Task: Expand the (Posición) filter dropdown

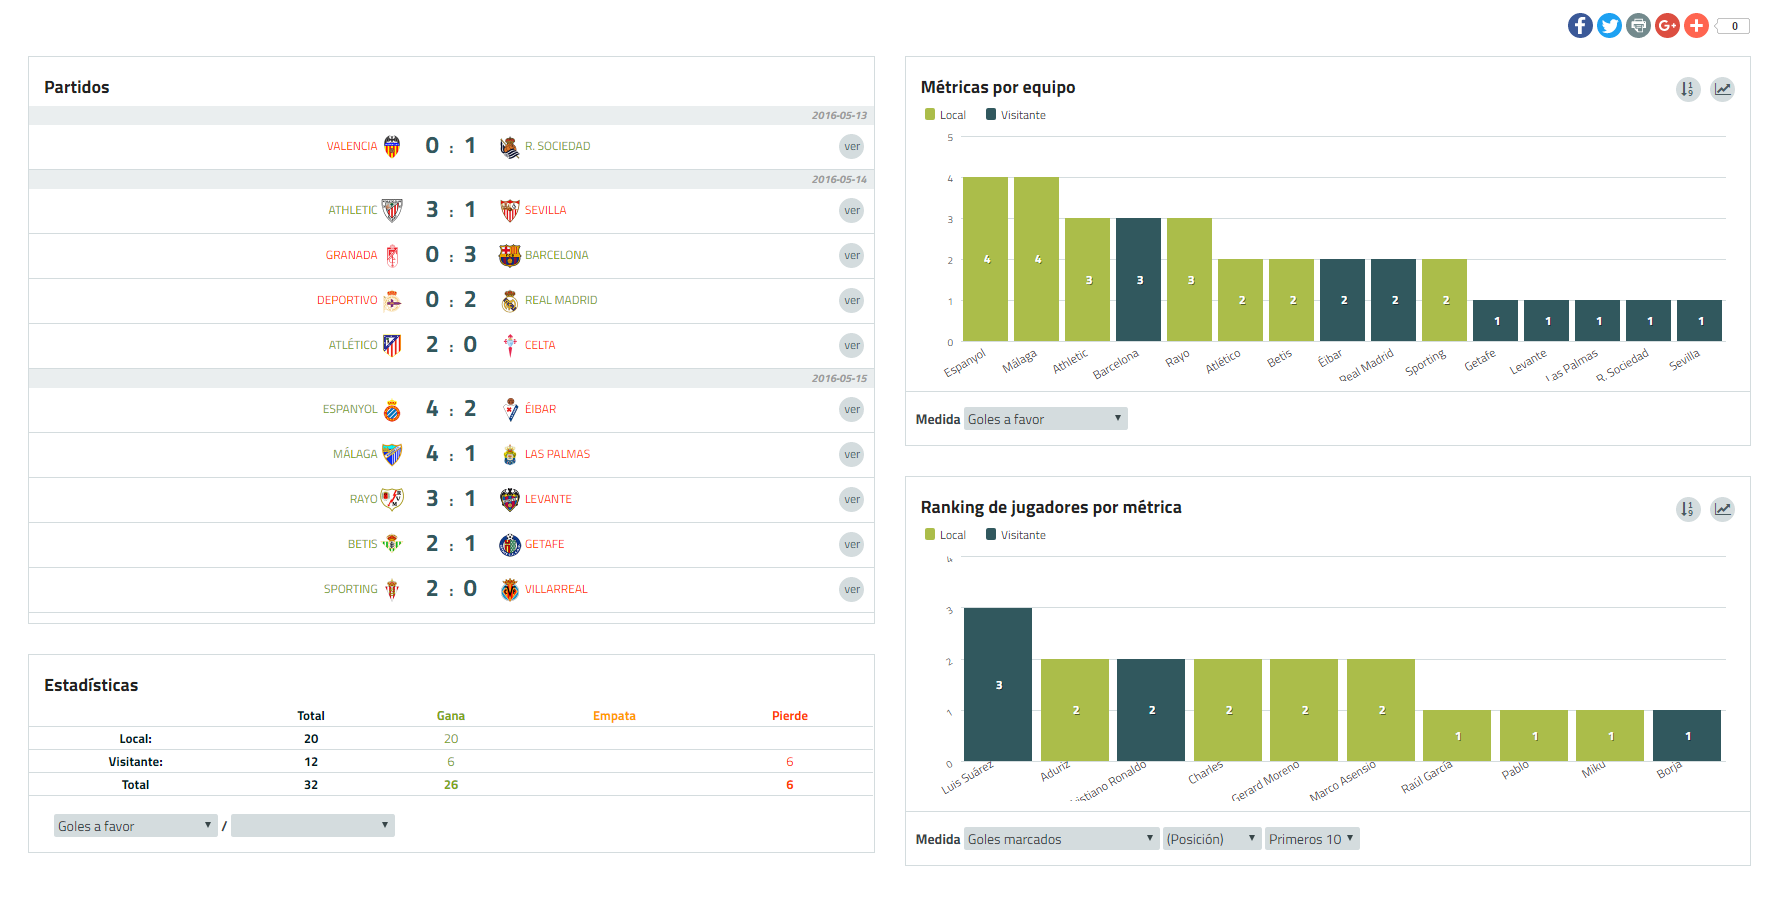Action: click(1211, 839)
